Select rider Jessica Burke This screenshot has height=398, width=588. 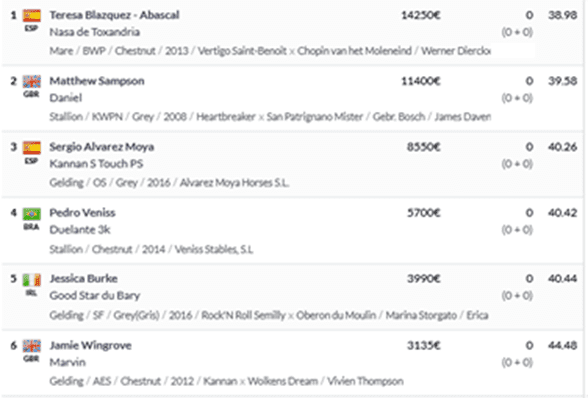coord(83,279)
